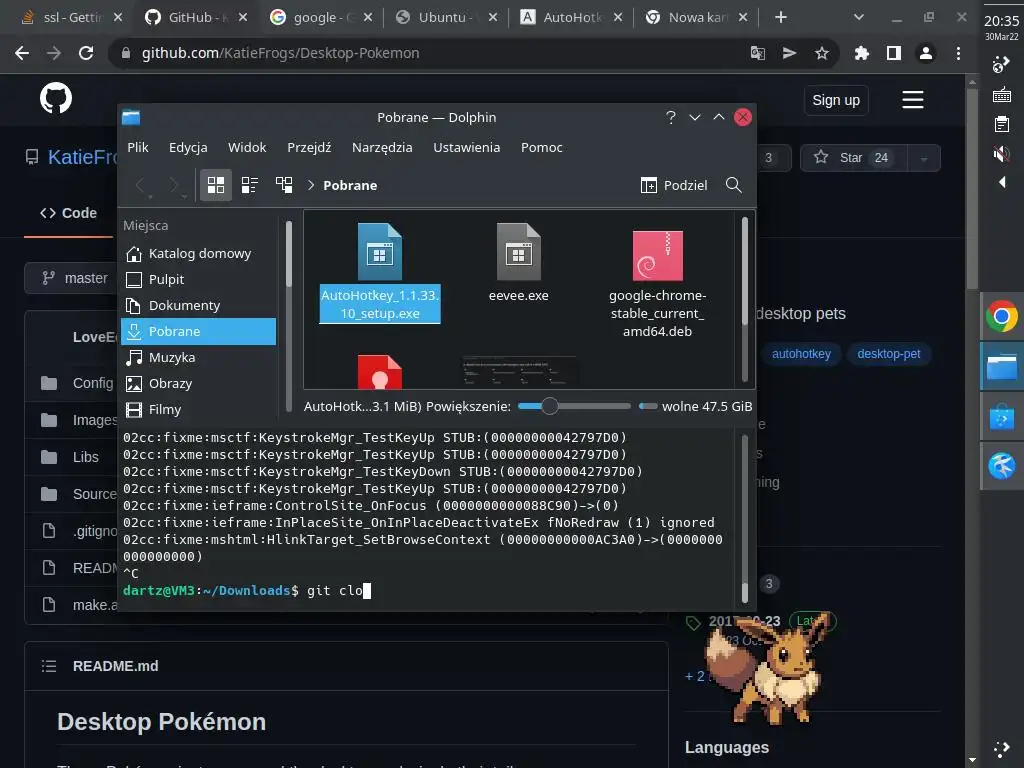The image size is (1024, 768).
Task: Switch Dolphin to compact view mode
Action: click(x=249, y=185)
